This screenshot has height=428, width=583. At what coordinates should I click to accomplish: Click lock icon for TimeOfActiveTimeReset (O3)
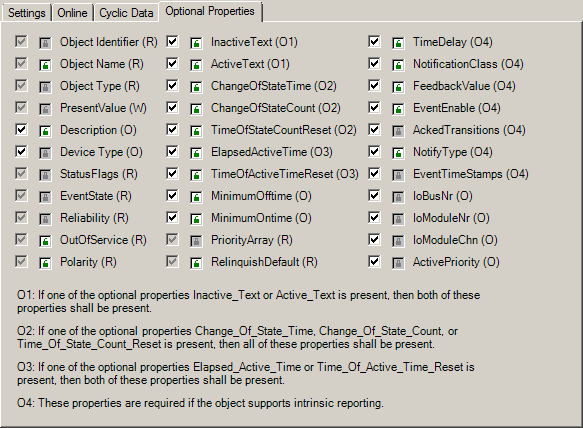[196, 175]
